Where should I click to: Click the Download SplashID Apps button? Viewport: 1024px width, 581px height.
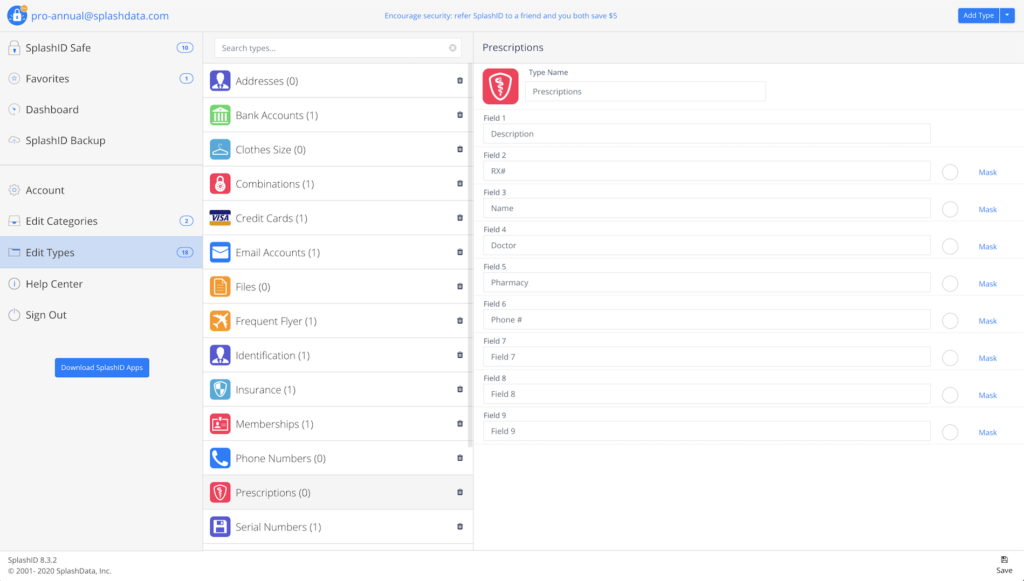(x=102, y=368)
